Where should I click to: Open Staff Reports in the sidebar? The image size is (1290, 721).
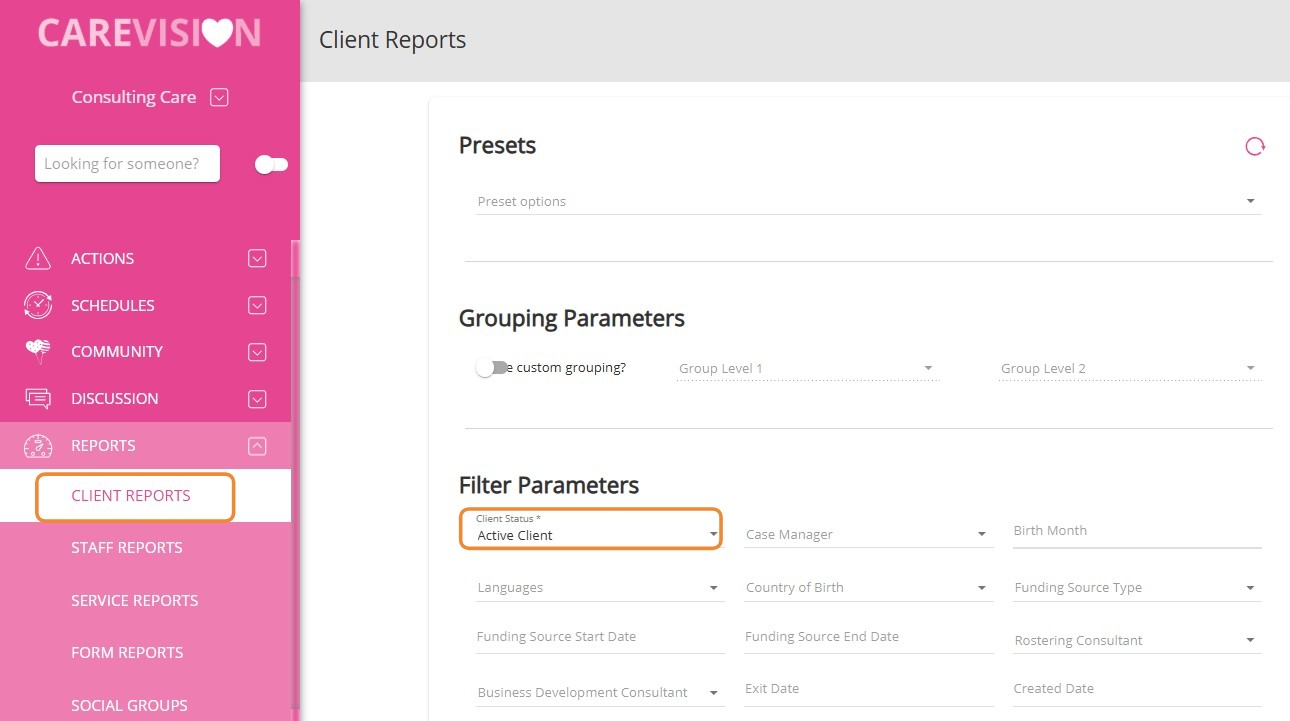[127, 547]
